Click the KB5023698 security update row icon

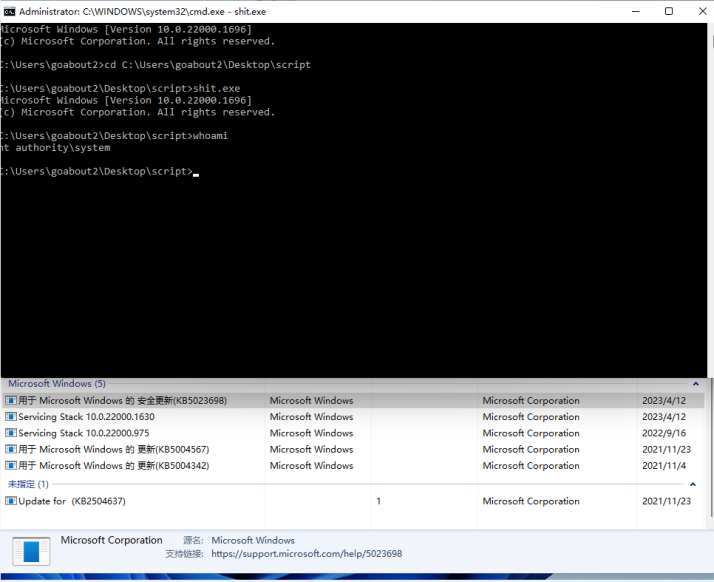pos(11,400)
